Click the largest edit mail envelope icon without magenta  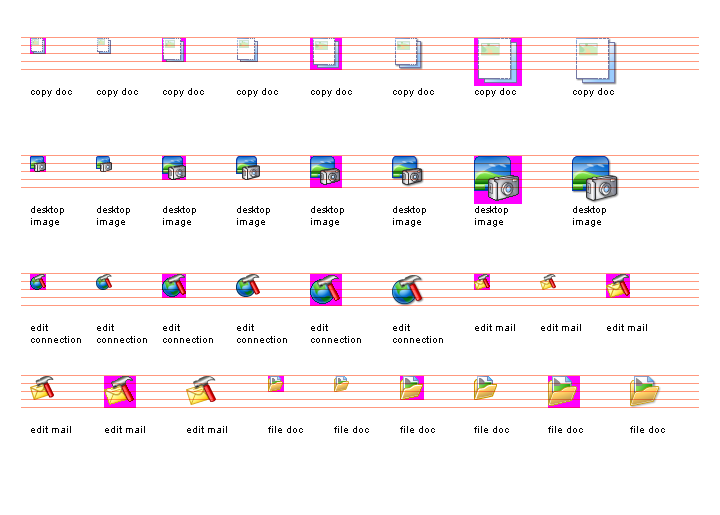(x=201, y=391)
